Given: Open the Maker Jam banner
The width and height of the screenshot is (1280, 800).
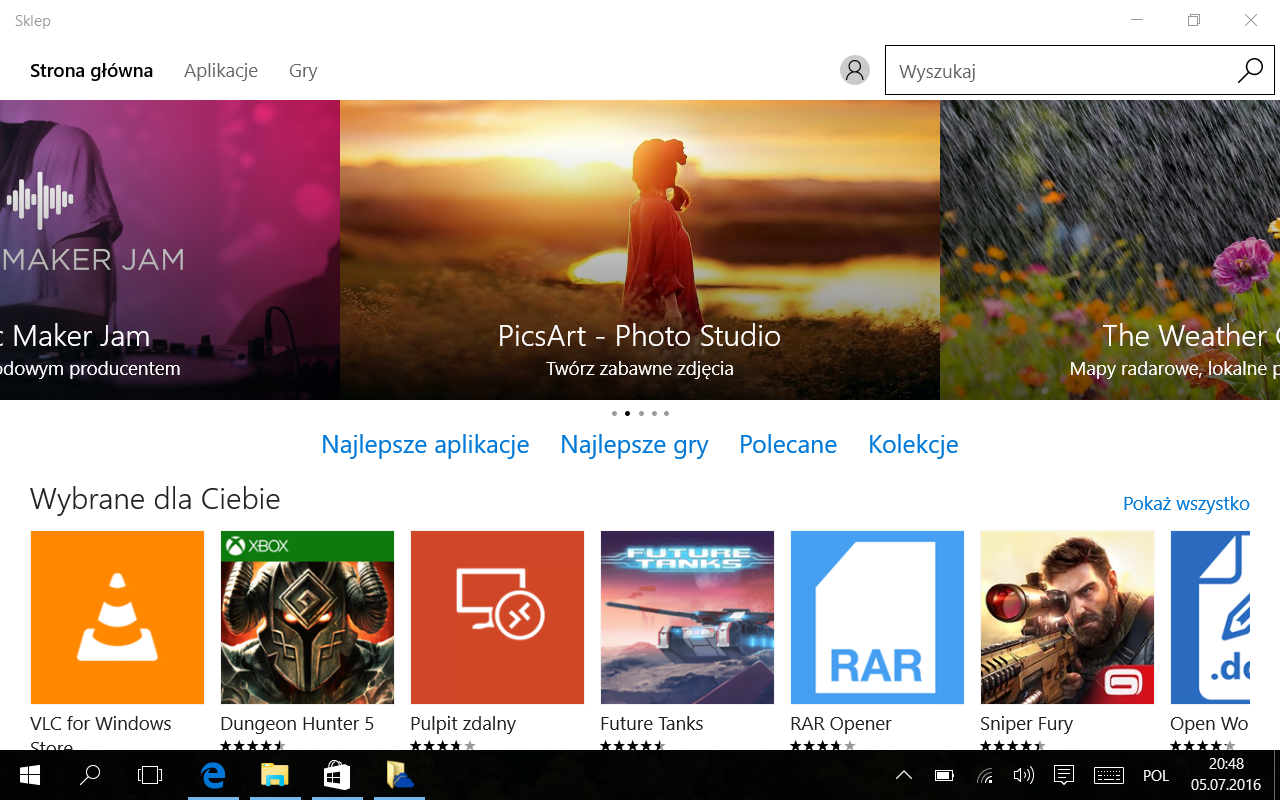Looking at the screenshot, I should coord(170,250).
